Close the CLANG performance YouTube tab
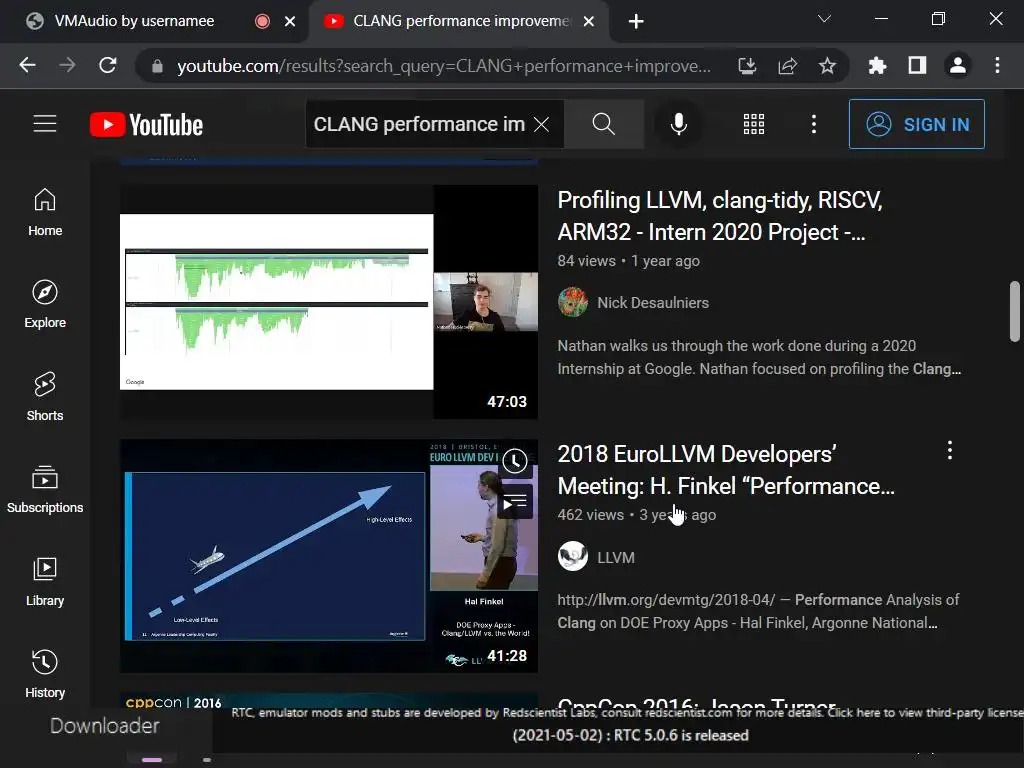This screenshot has height=768, width=1024. [588, 22]
